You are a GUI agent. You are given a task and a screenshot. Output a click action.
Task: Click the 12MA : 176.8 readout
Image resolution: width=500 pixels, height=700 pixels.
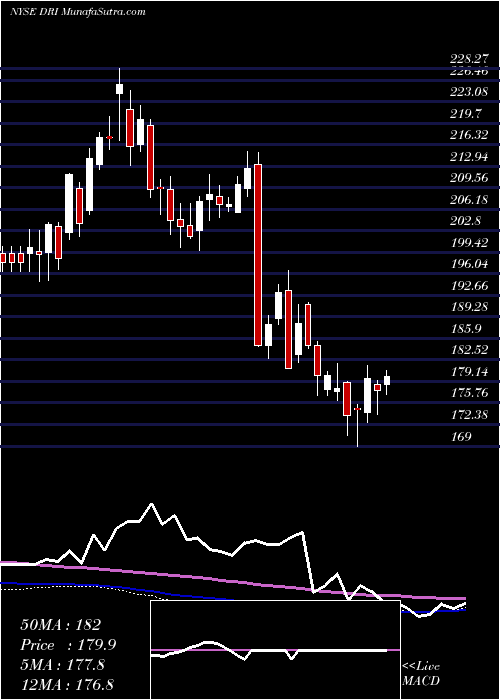[x=66, y=685]
